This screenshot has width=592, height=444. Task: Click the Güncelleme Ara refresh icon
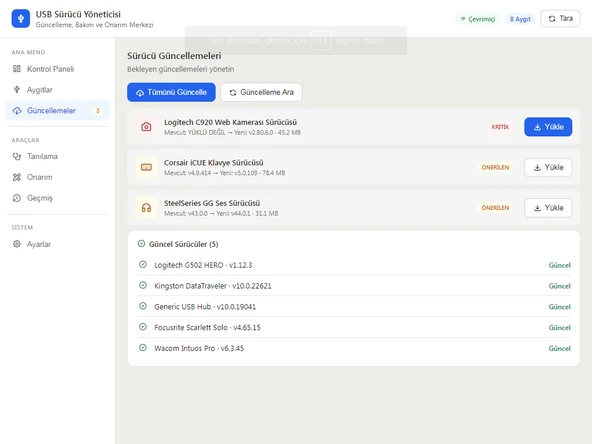point(233,92)
